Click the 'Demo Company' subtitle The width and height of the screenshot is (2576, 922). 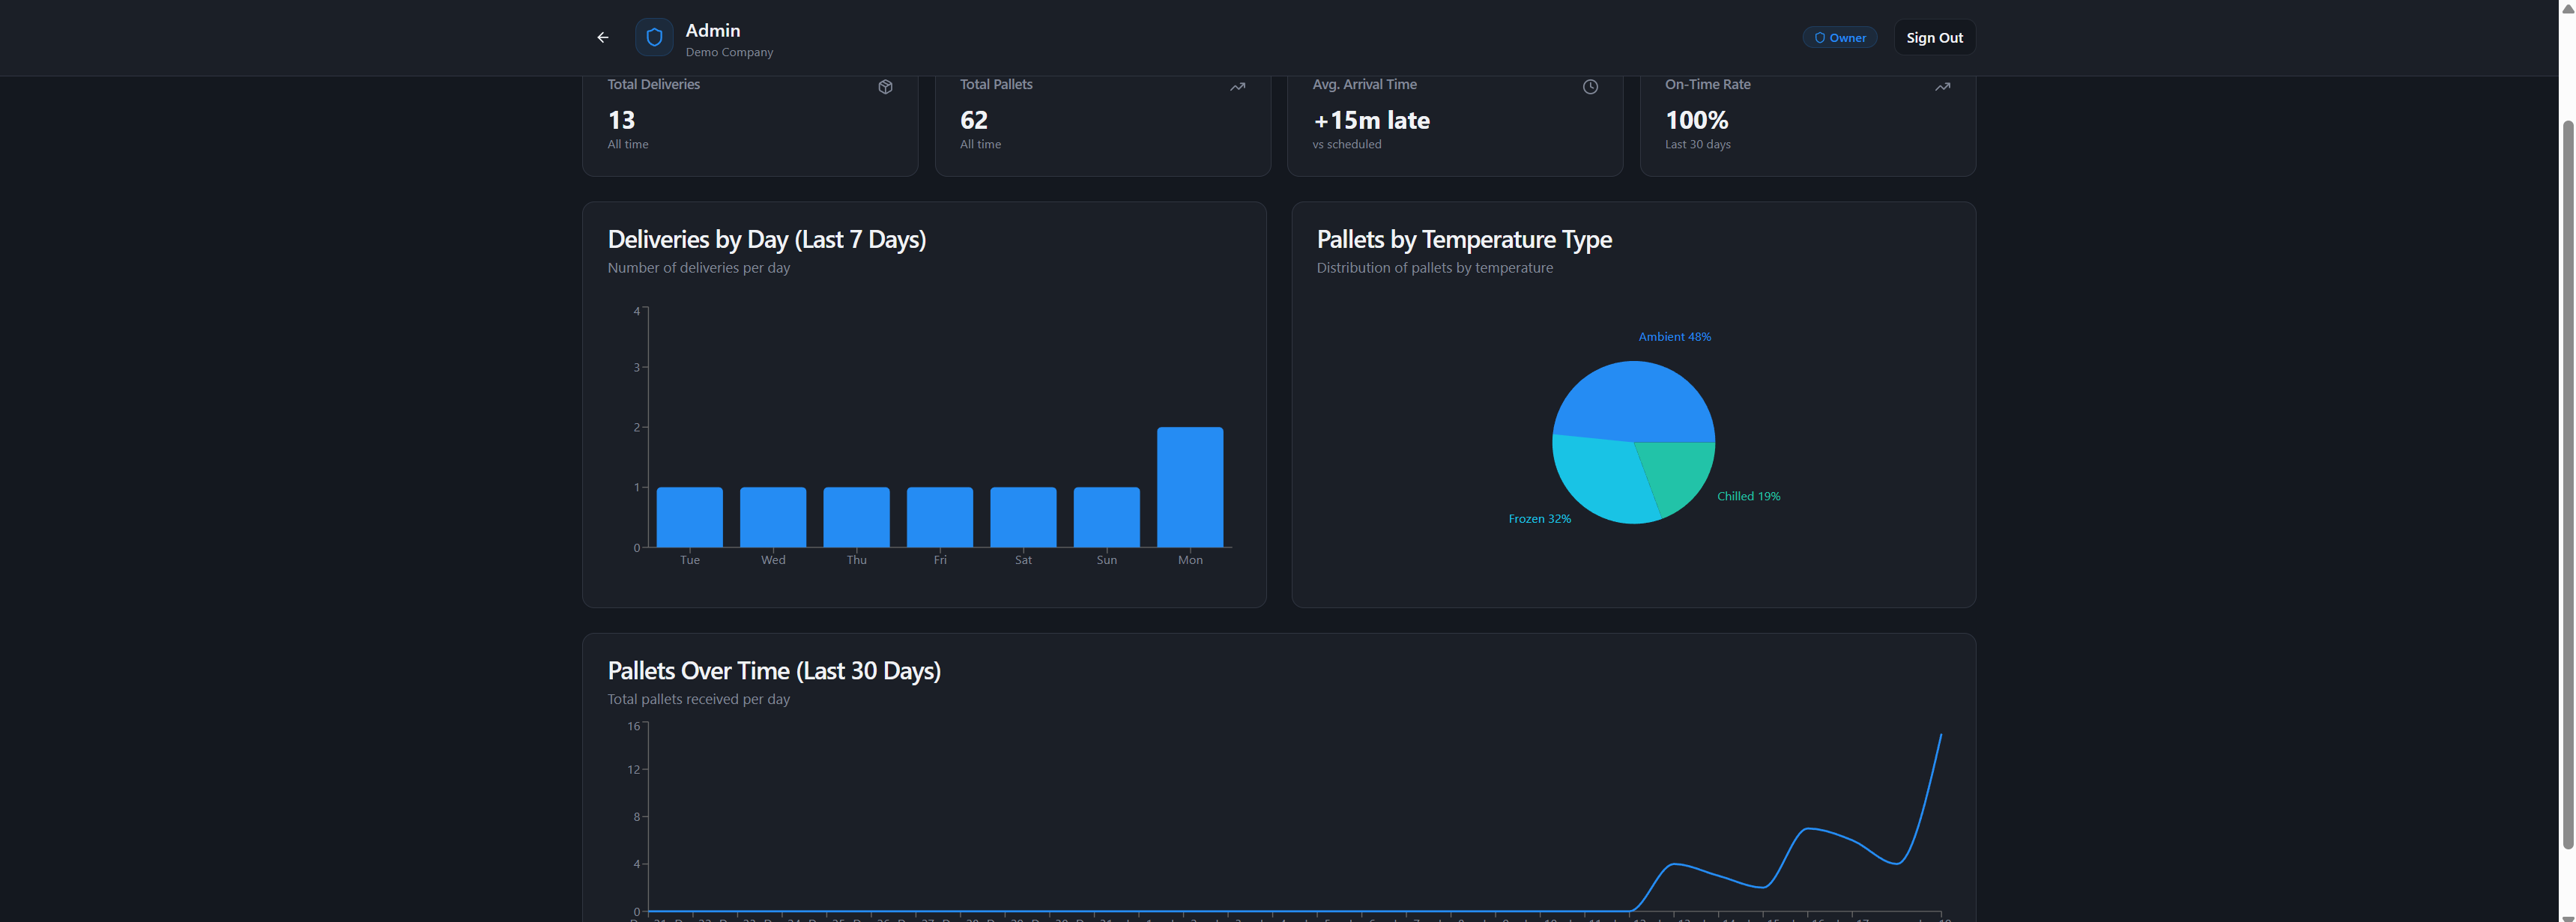click(729, 52)
